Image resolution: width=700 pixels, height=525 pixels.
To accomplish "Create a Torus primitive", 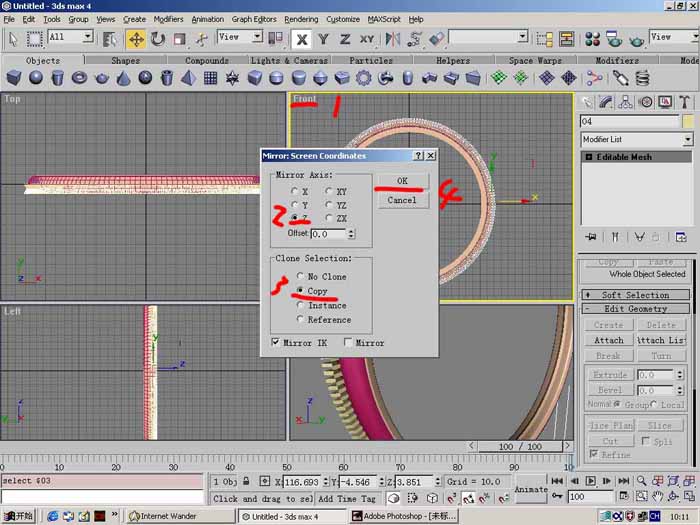I will click(x=79, y=78).
